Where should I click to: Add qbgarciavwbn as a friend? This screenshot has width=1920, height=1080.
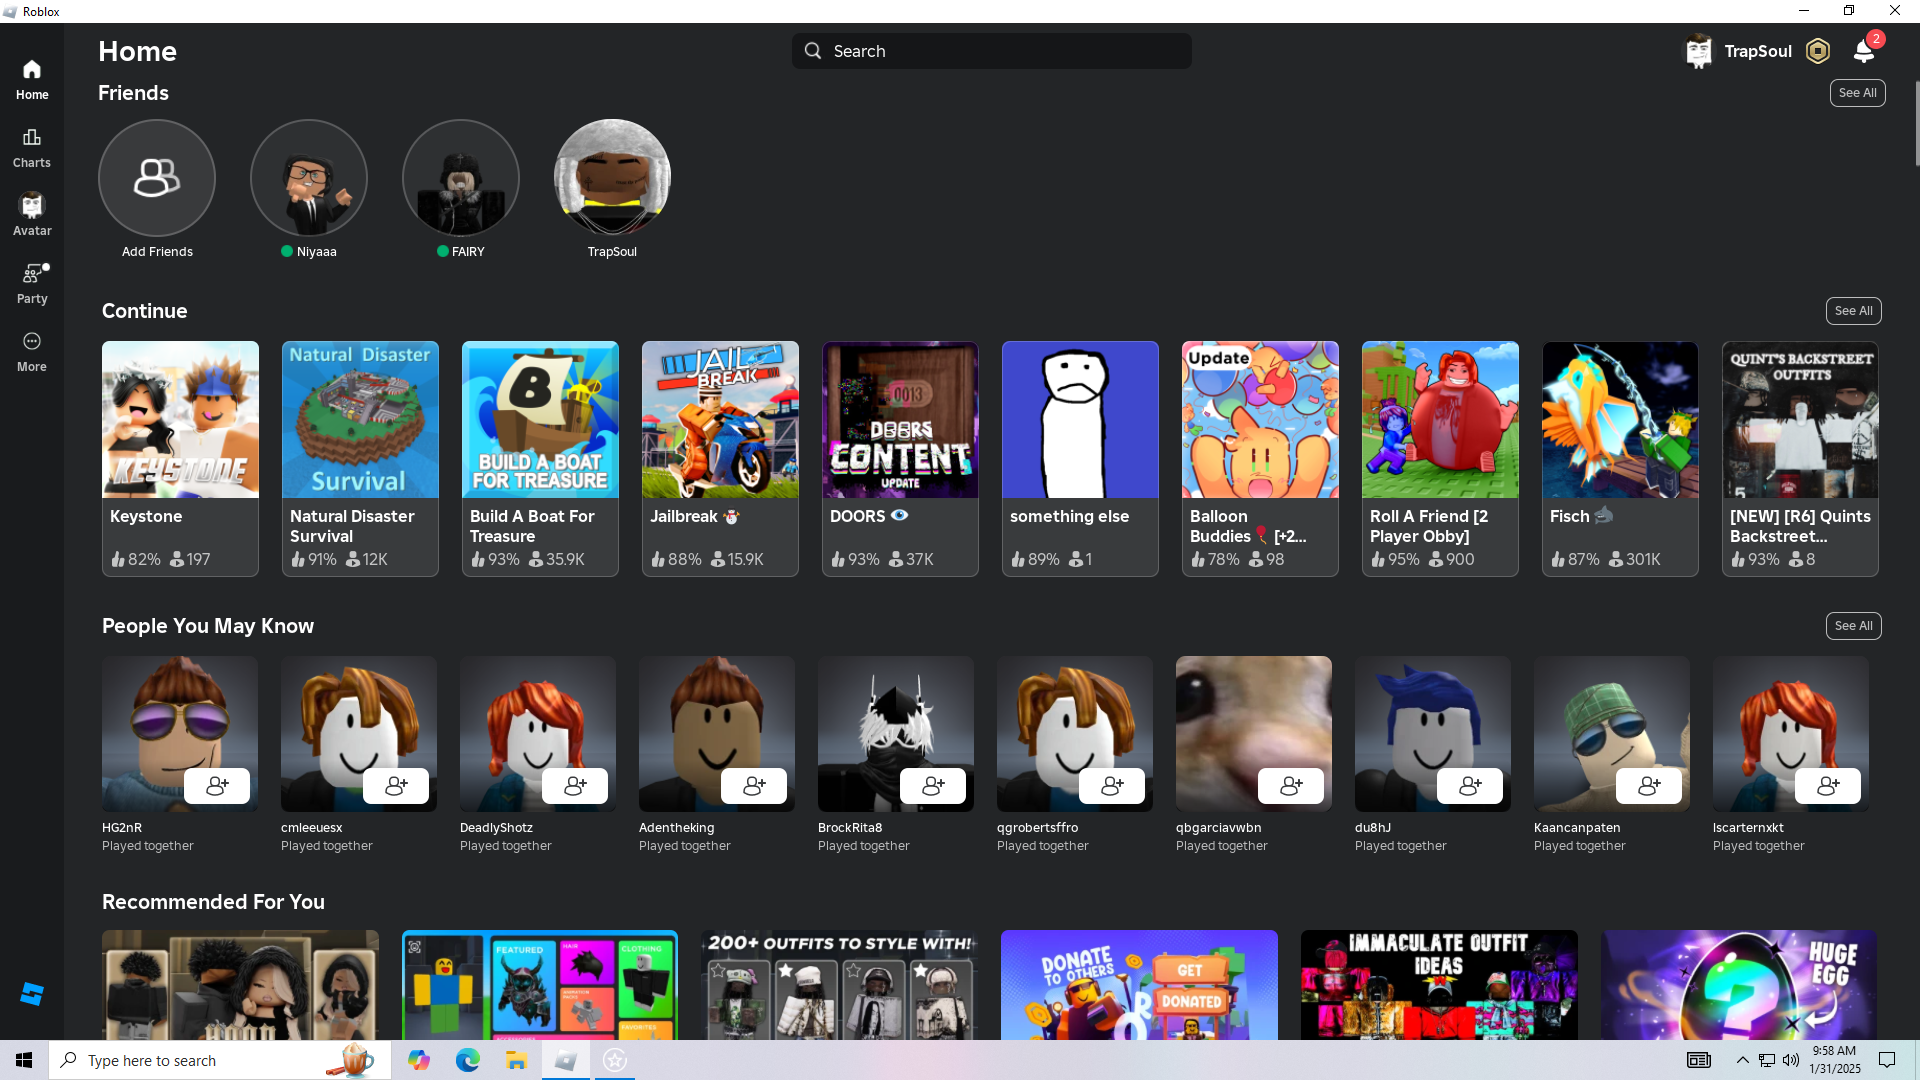[1291, 786]
